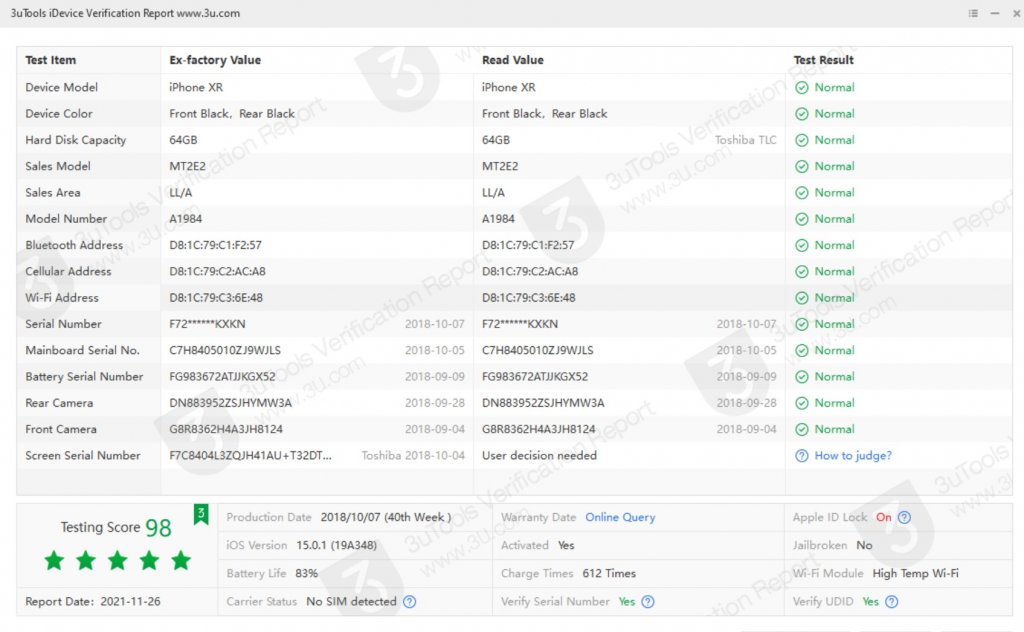This screenshot has height=632, width=1024.
Task: Click help icon next to Apple ID Lock
Action: [x=904, y=517]
